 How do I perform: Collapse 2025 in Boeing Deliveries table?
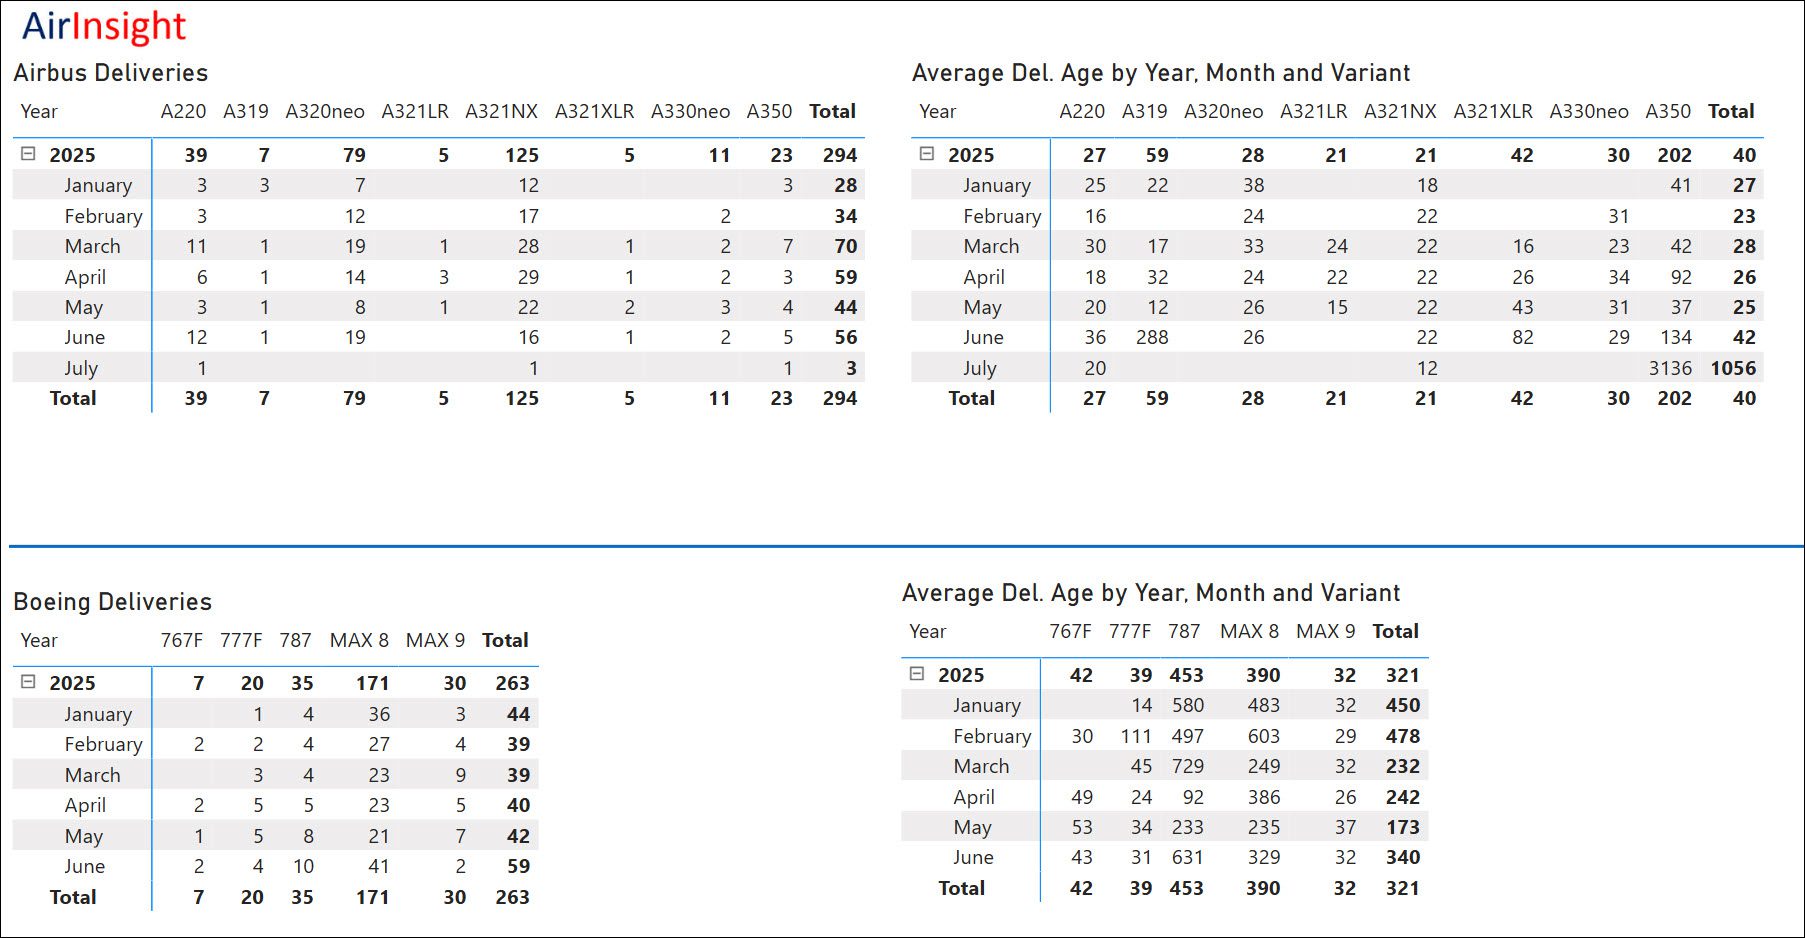(x=28, y=682)
